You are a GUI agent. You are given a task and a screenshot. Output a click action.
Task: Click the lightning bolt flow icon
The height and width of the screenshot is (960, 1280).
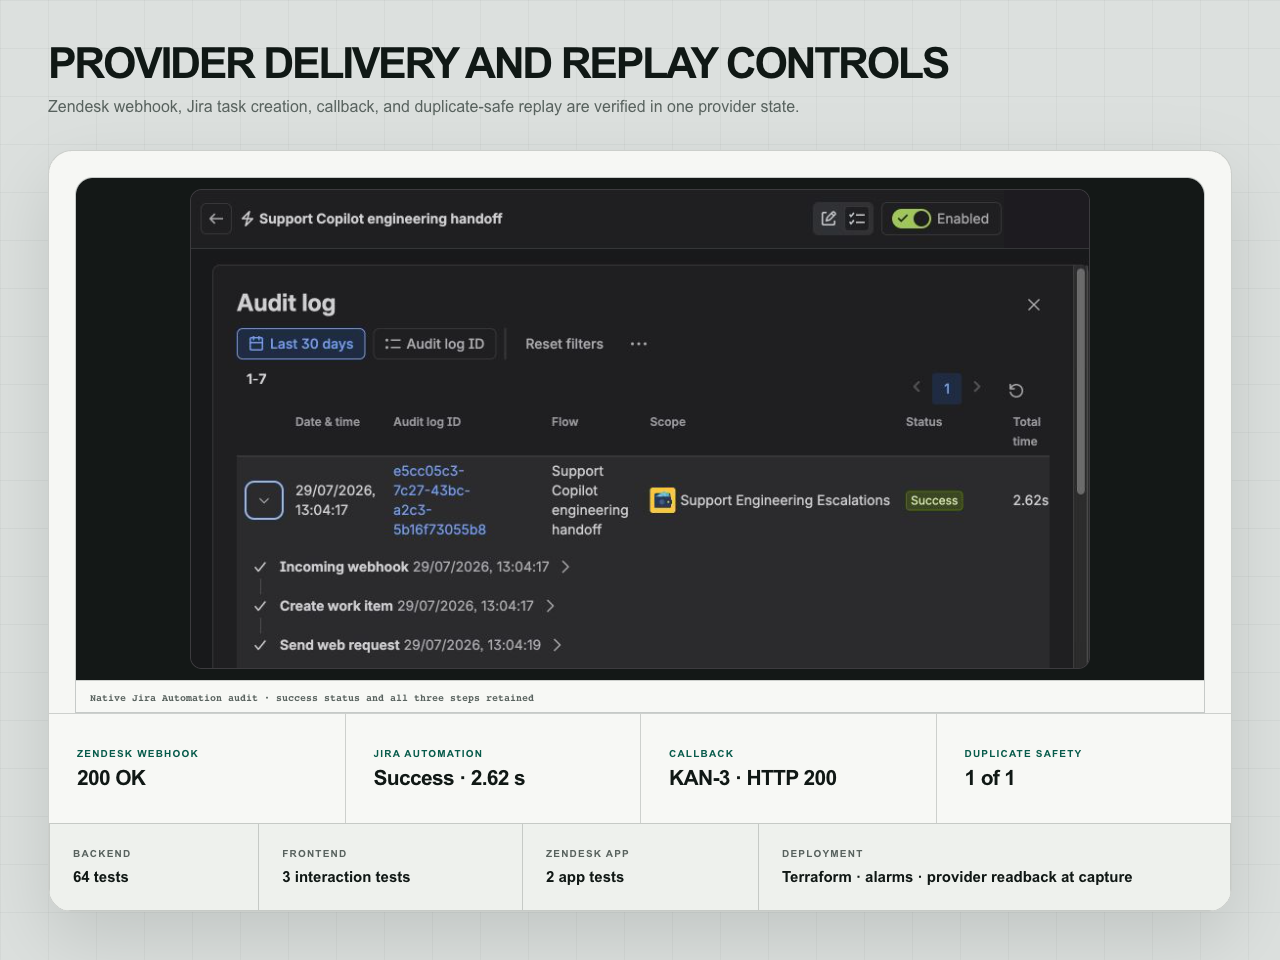pos(247,218)
